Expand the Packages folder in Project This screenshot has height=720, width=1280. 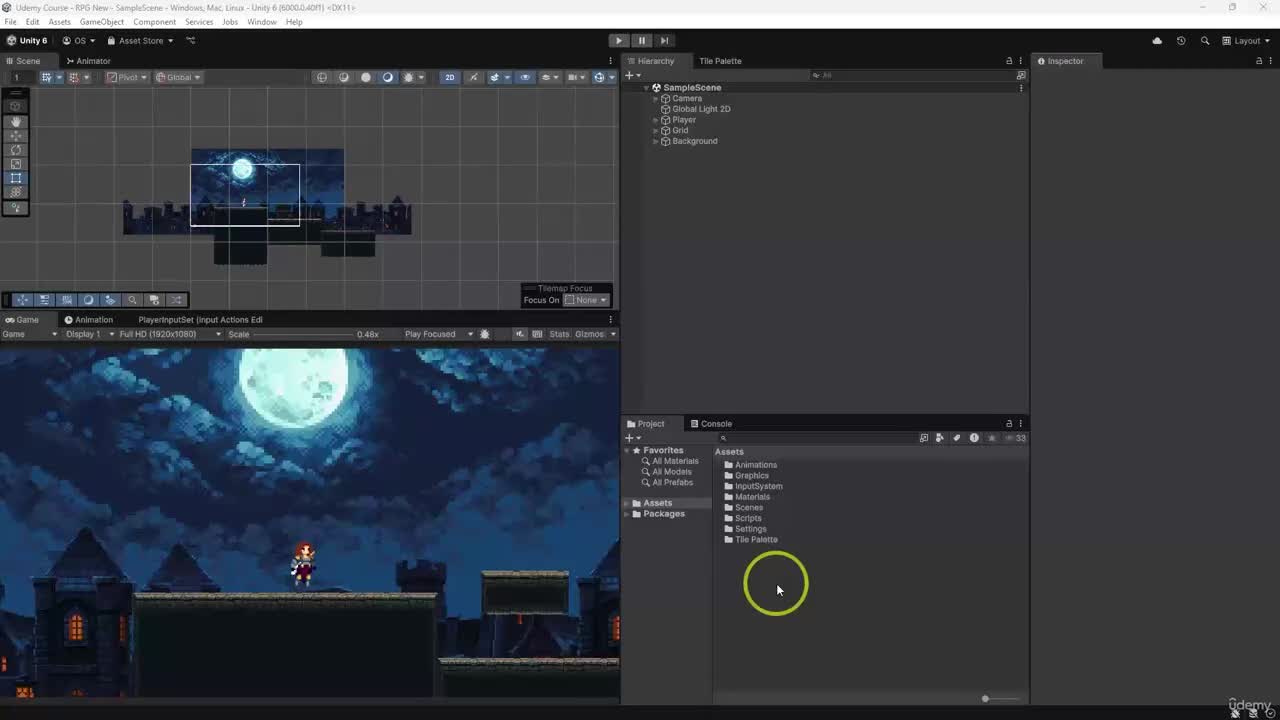(628, 514)
